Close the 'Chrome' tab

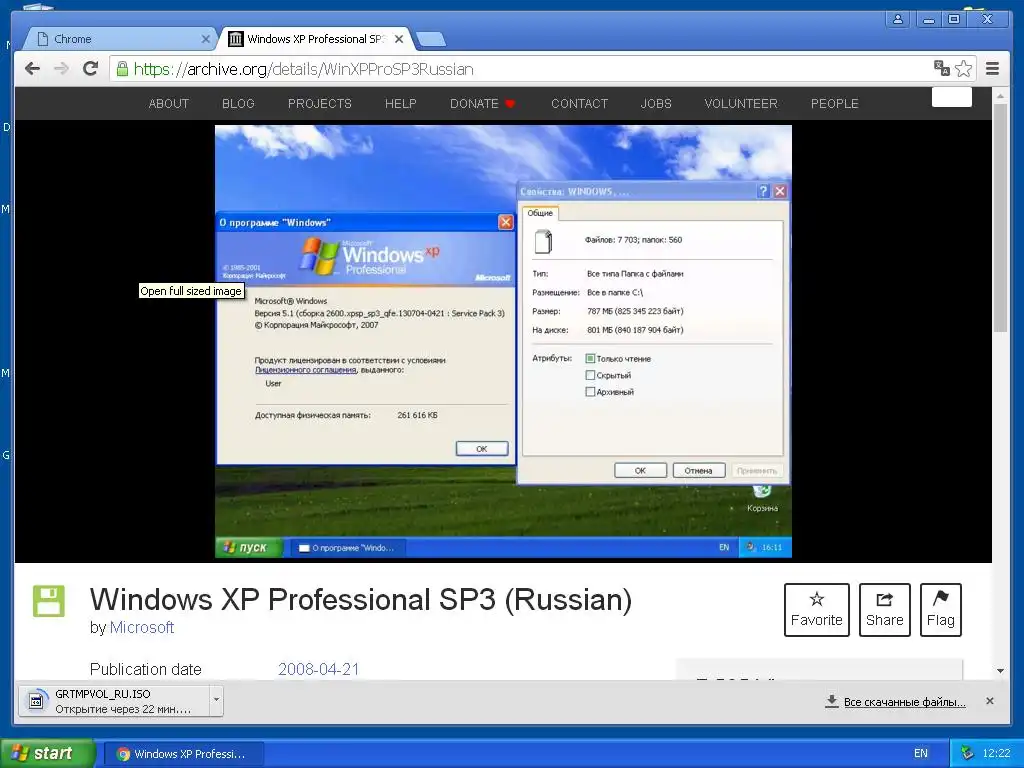(205, 39)
